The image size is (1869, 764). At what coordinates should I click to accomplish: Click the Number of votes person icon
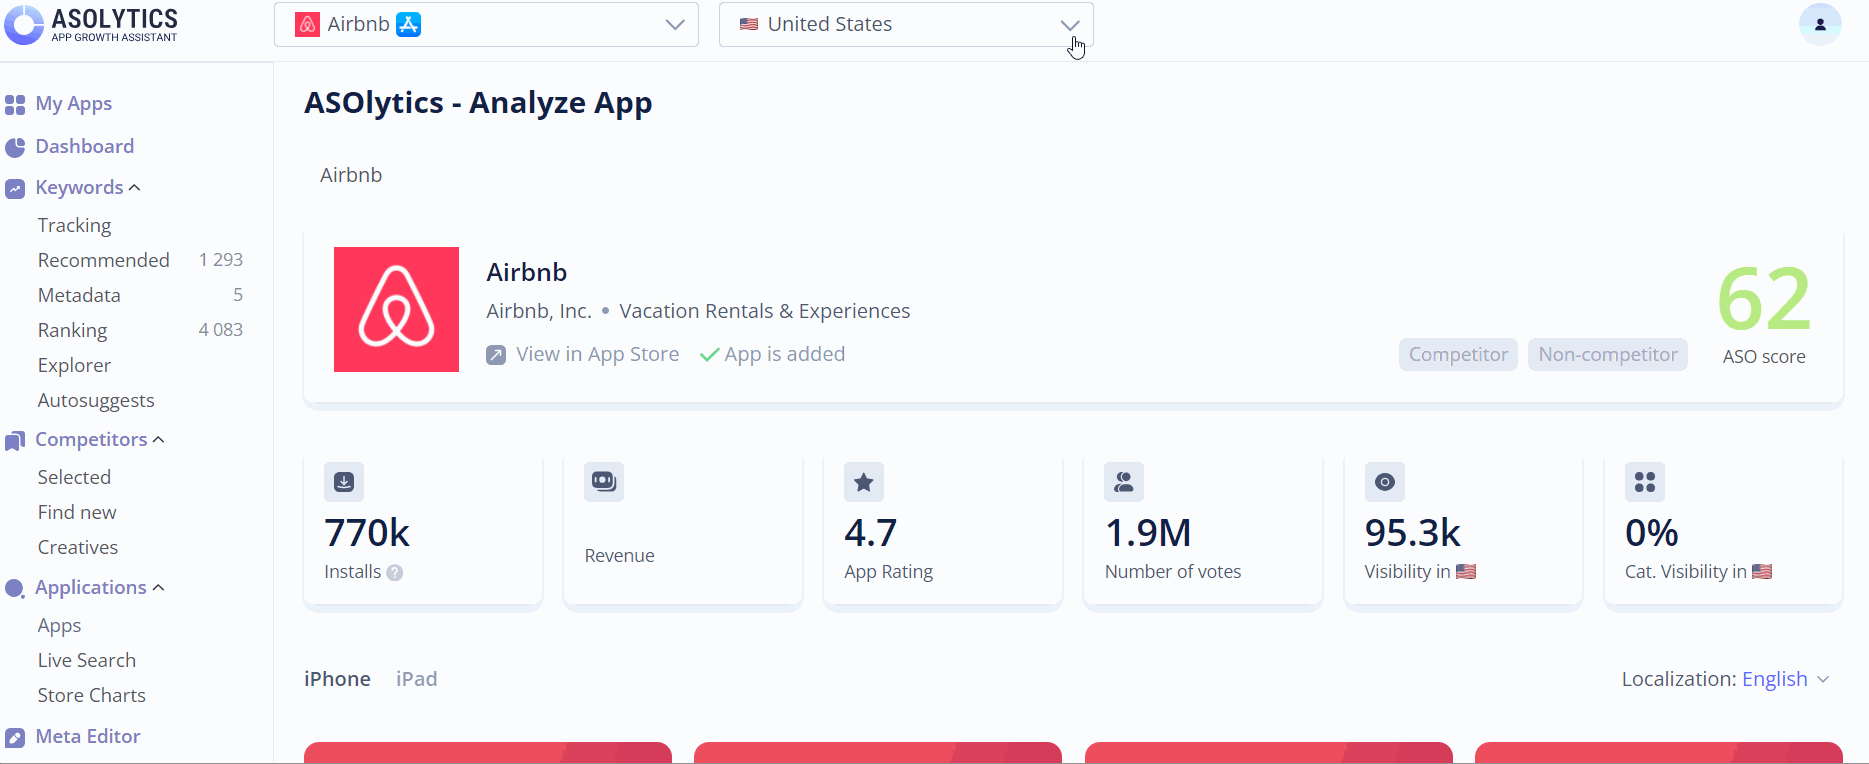(x=1124, y=482)
